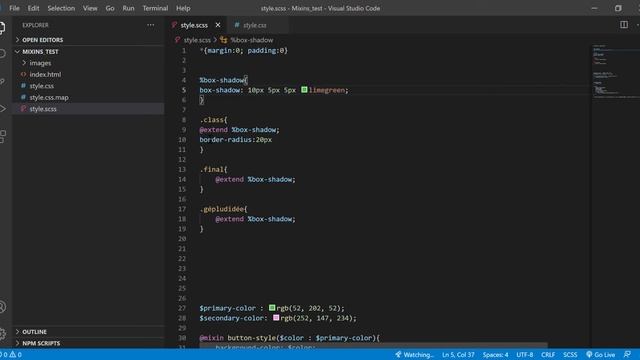This screenshot has height=360, width=640.
Task: Expand the Open Editors section
Action: coord(89,40)
